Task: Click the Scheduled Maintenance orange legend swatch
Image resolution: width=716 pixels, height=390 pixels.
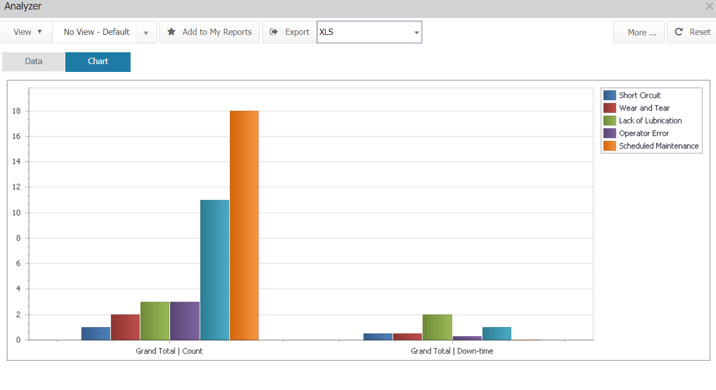Action: pos(610,146)
